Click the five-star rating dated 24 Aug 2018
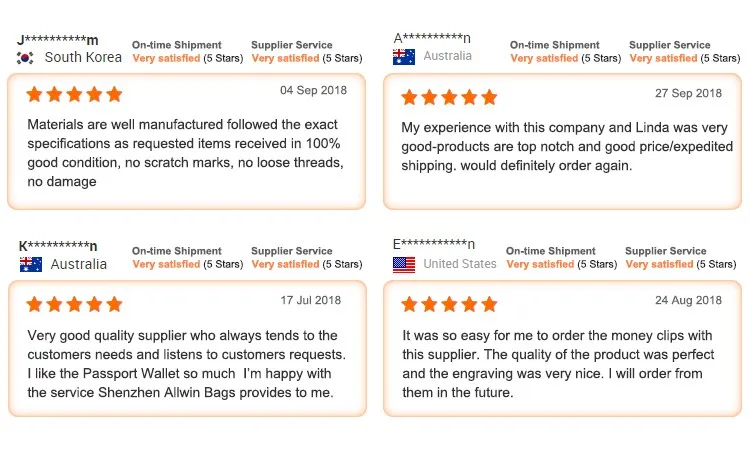 pos(449,304)
